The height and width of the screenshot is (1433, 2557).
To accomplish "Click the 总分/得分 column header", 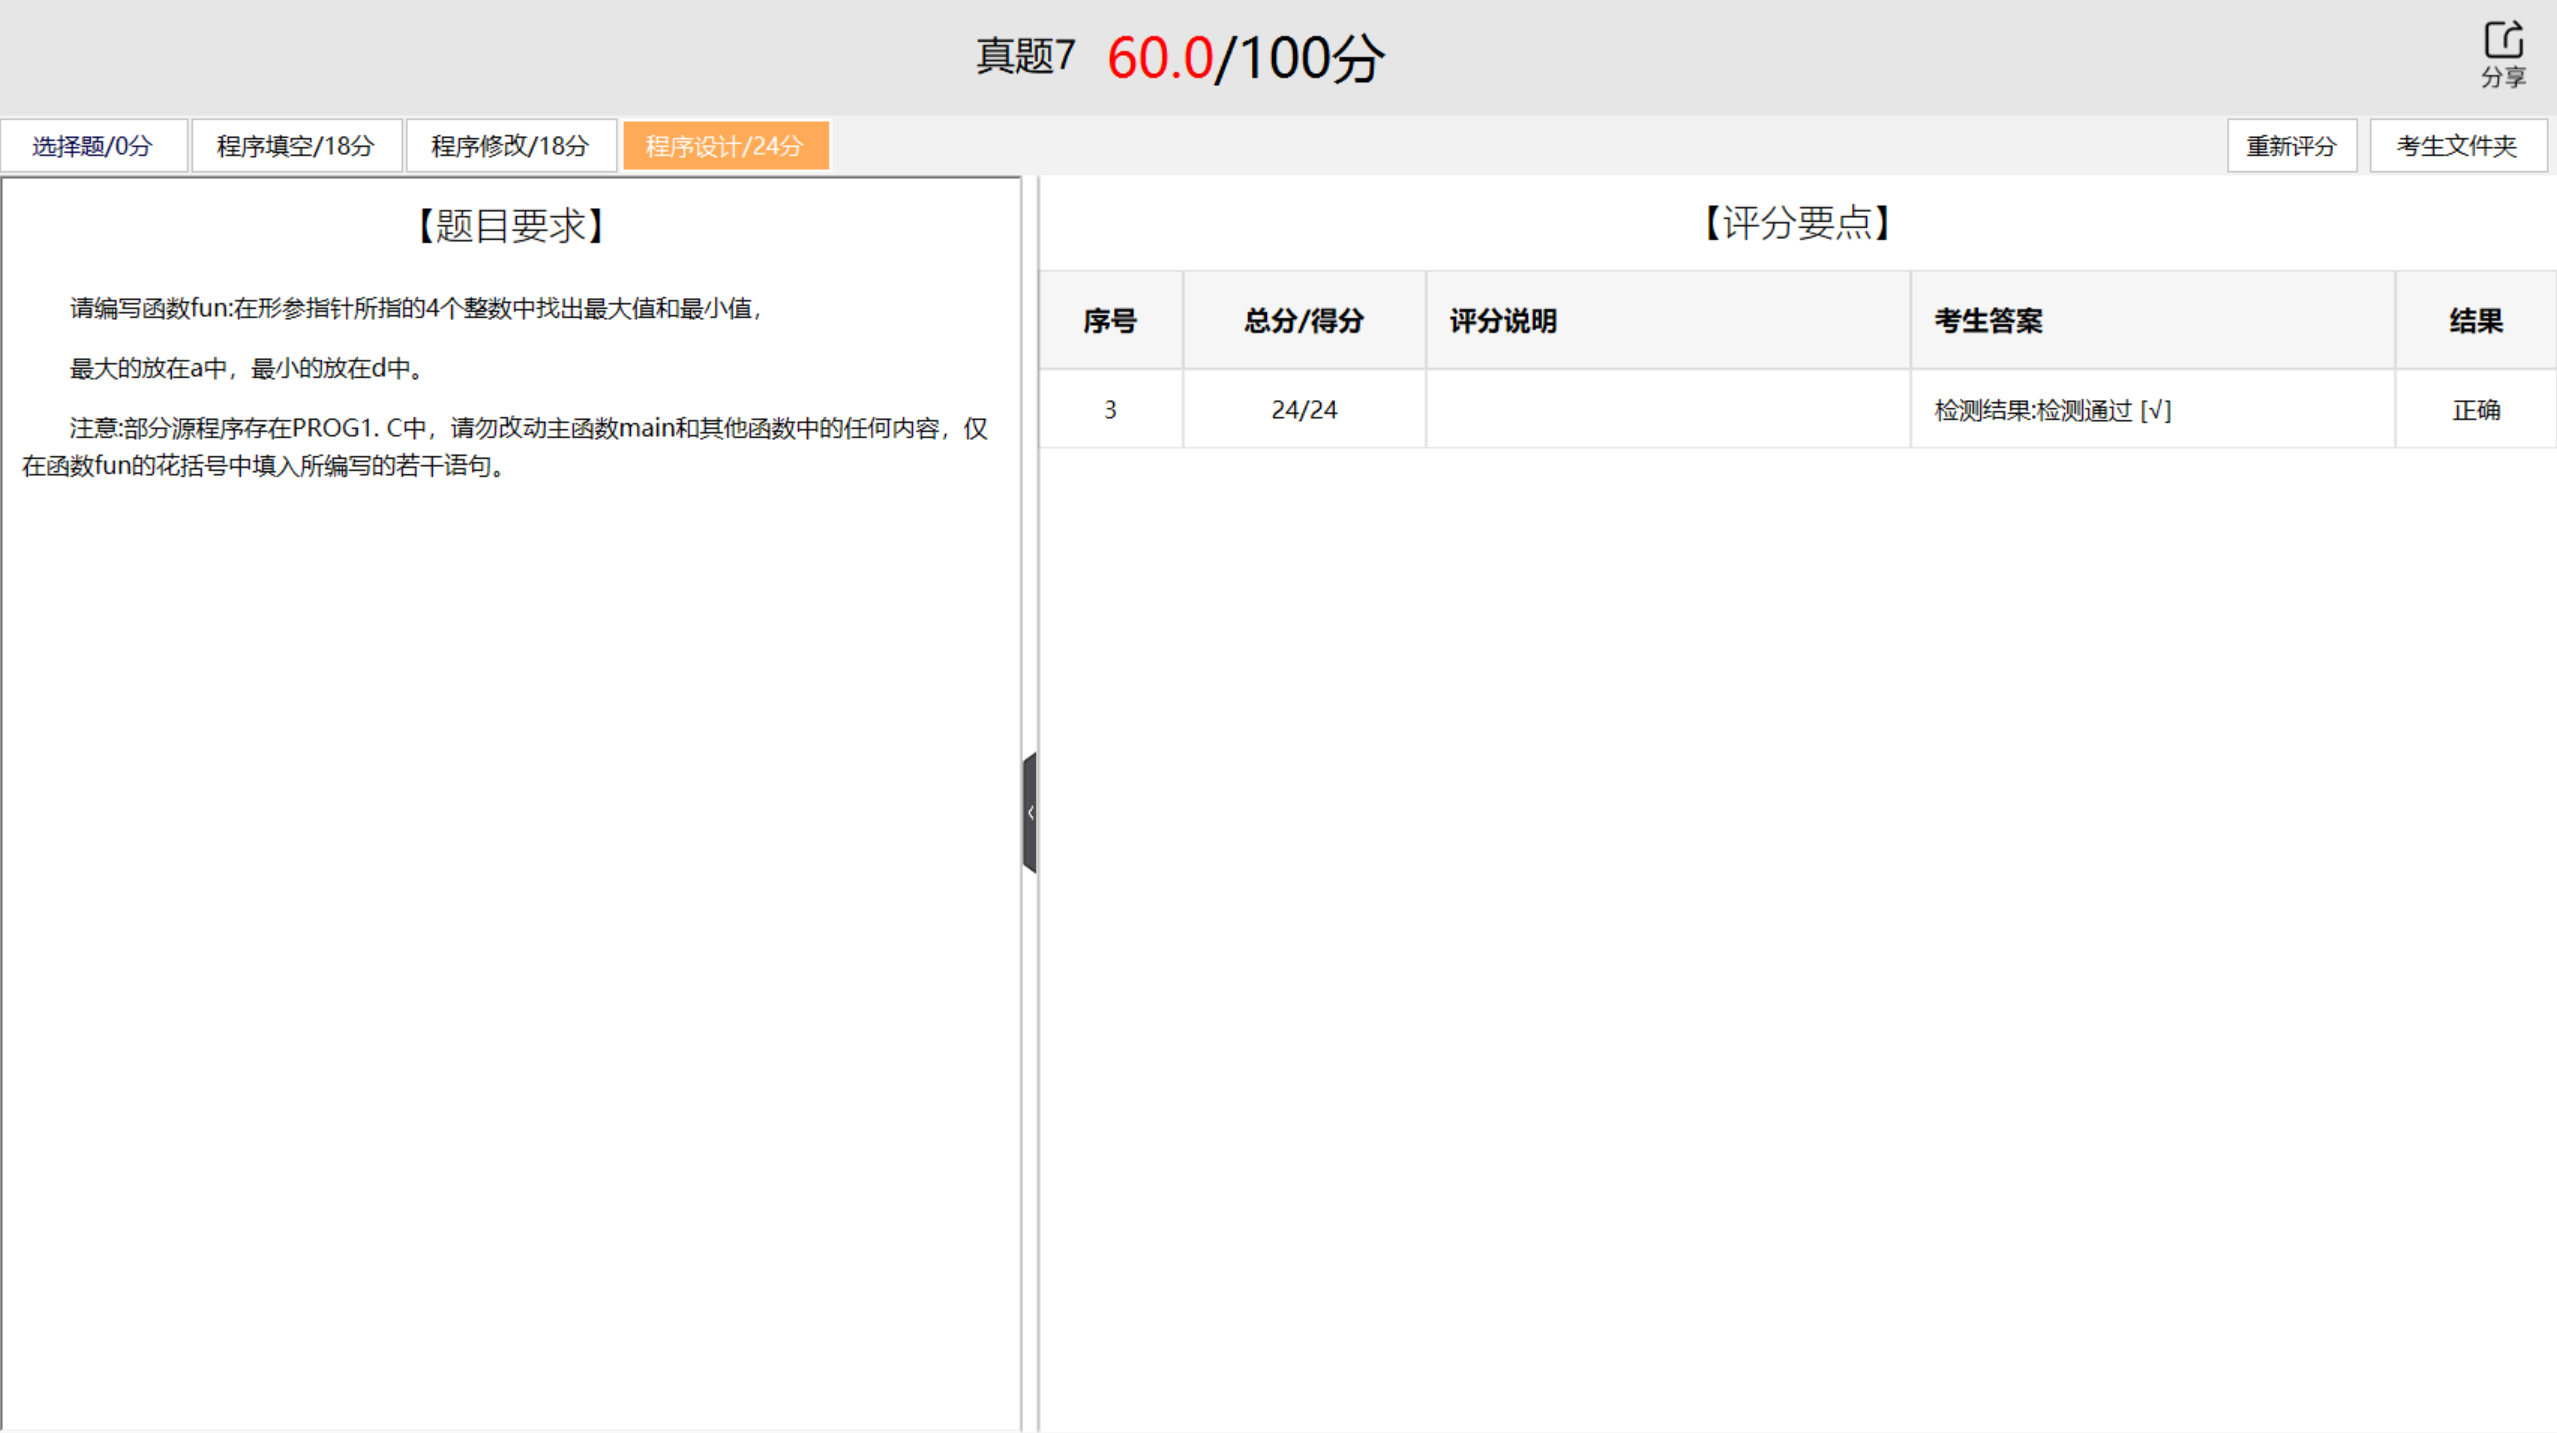I will [1304, 321].
